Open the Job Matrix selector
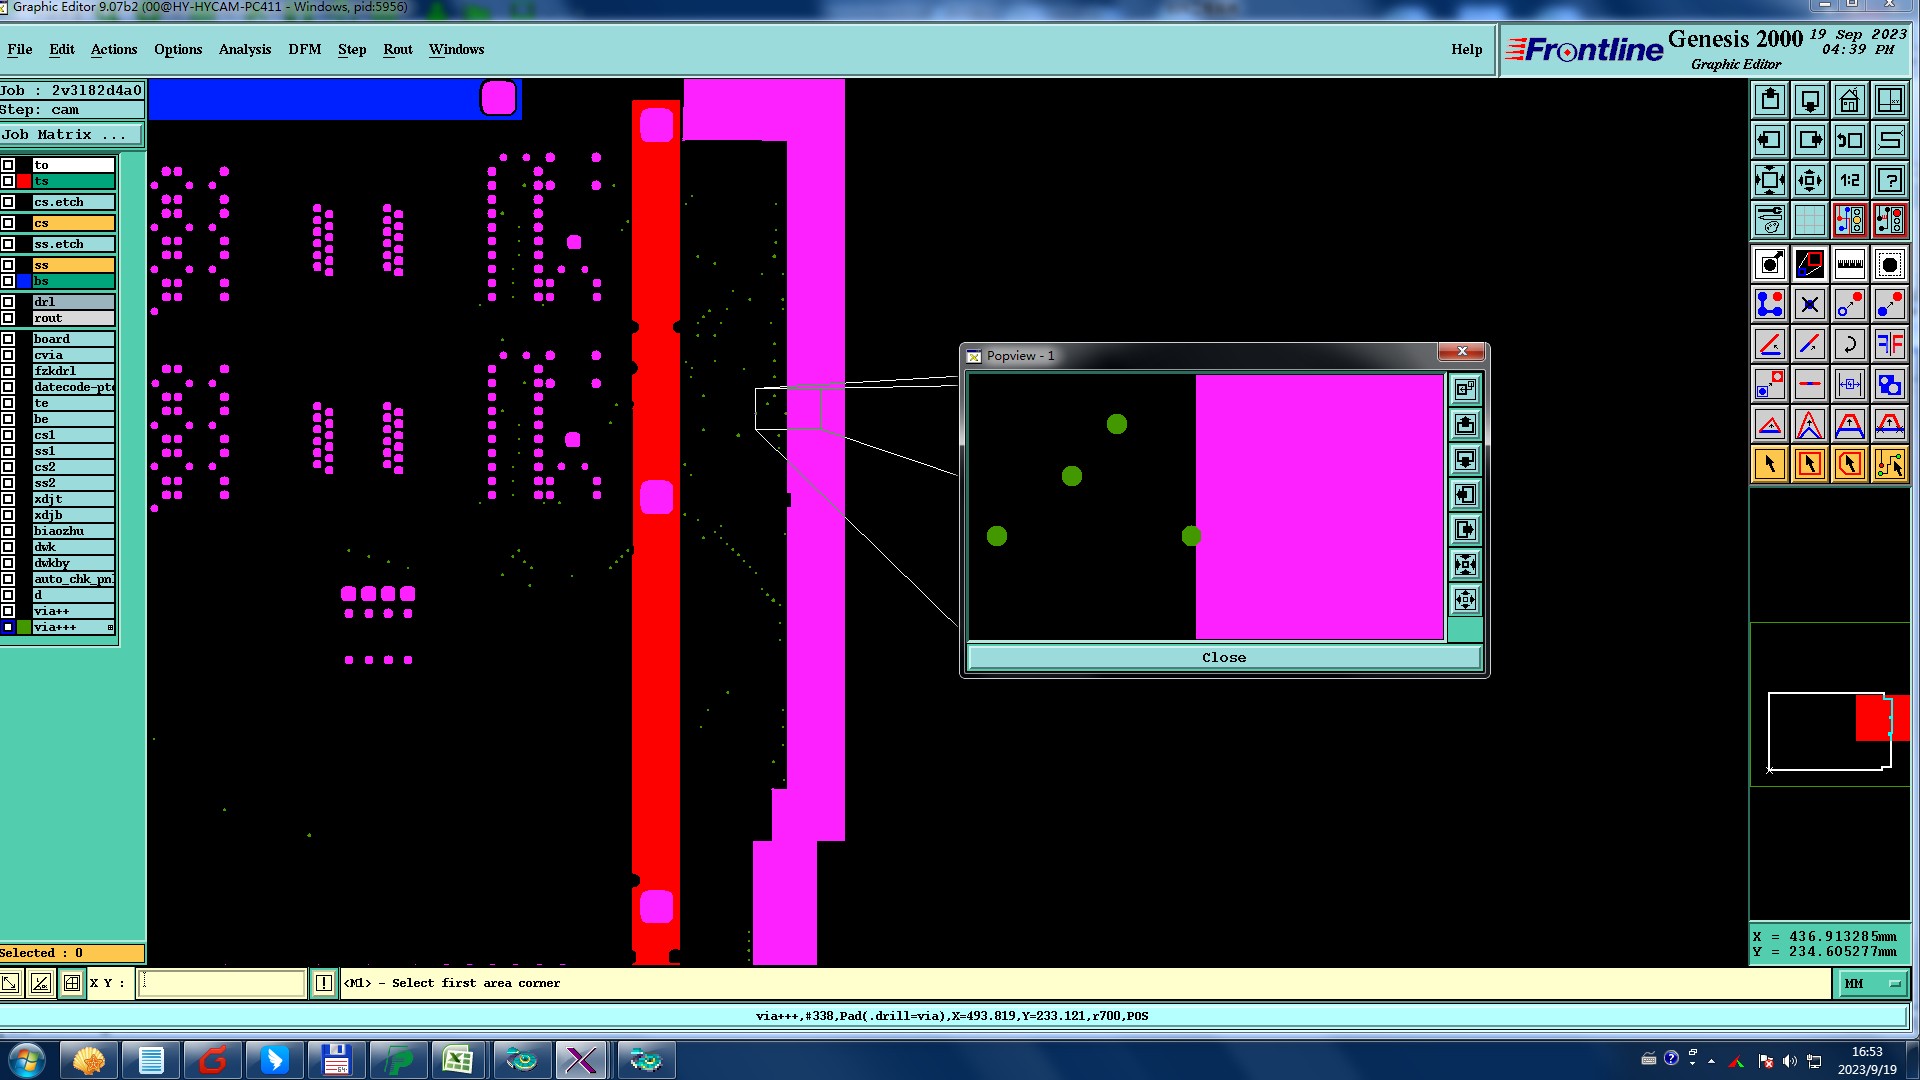1920x1080 pixels. coord(70,135)
